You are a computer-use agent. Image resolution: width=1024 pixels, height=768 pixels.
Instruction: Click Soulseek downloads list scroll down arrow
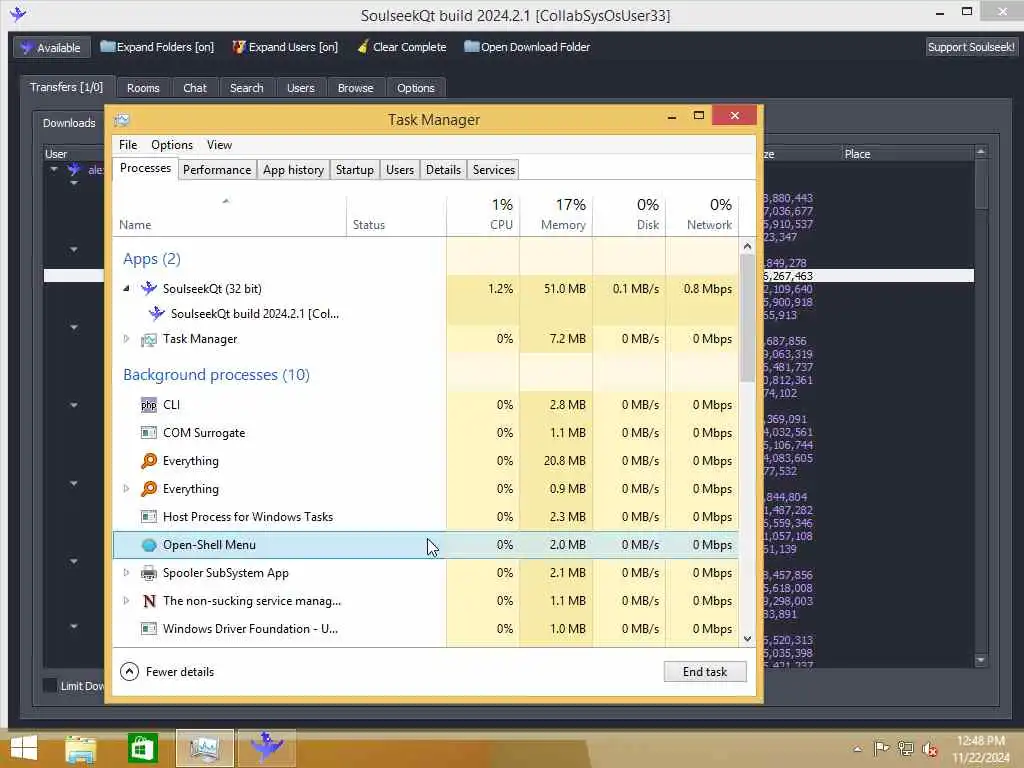pyautogui.click(x=980, y=660)
